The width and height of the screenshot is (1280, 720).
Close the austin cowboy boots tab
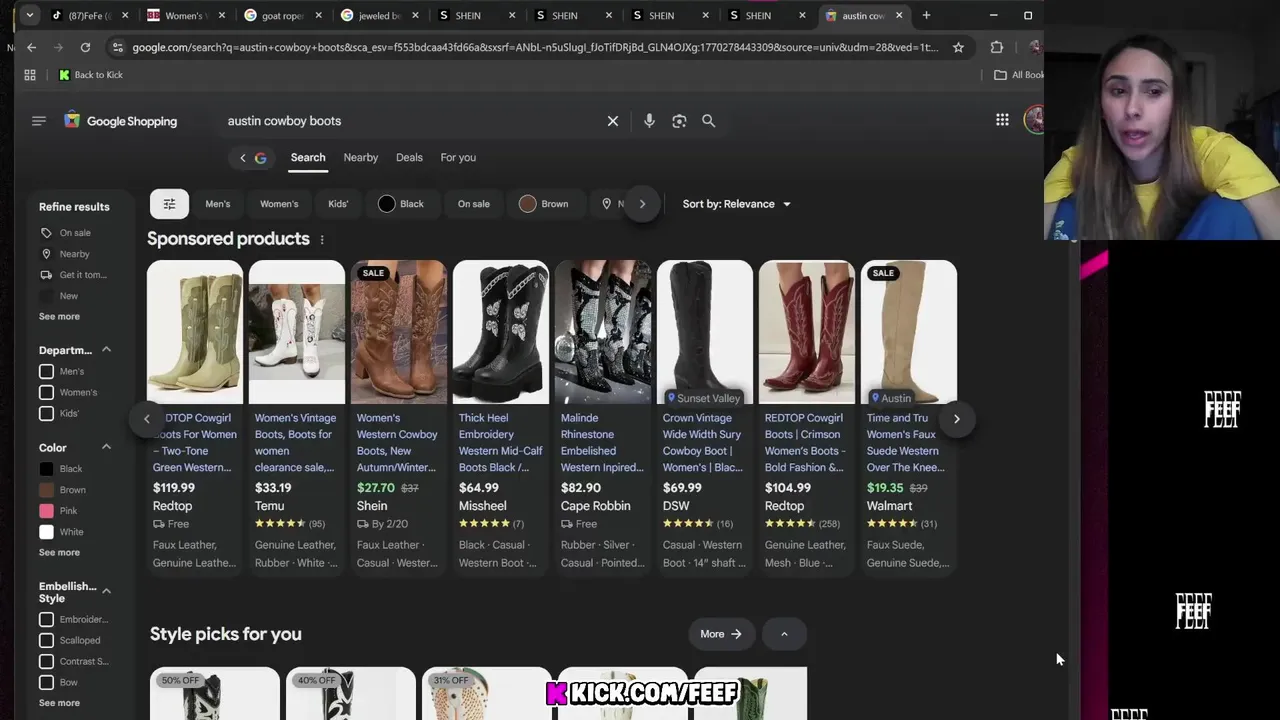coord(899,15)
